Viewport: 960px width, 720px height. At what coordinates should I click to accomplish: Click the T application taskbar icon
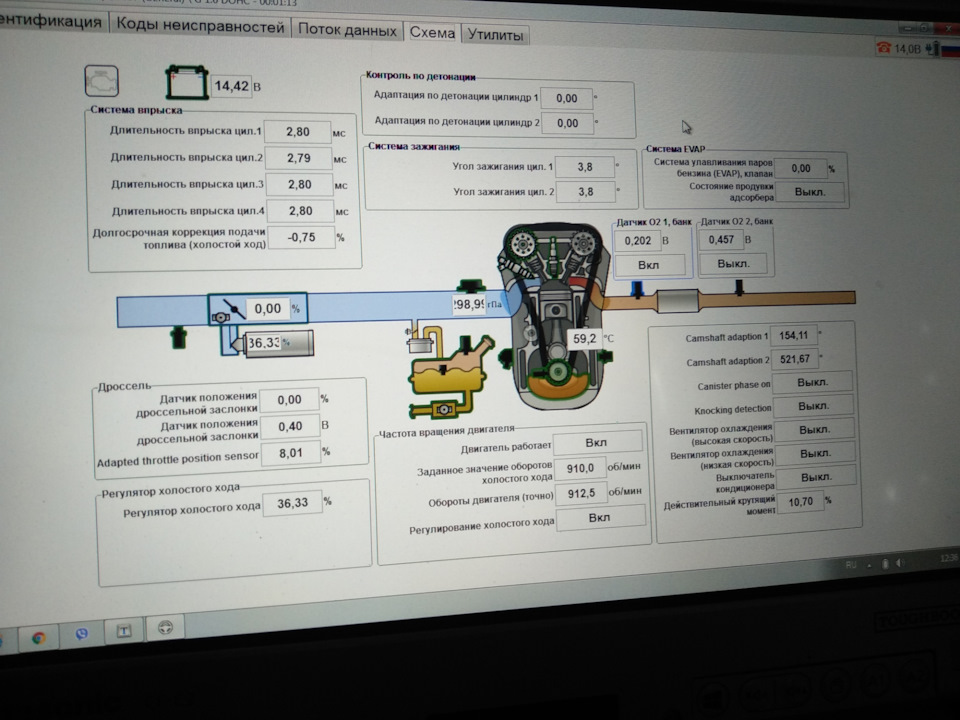pos(124,631)
